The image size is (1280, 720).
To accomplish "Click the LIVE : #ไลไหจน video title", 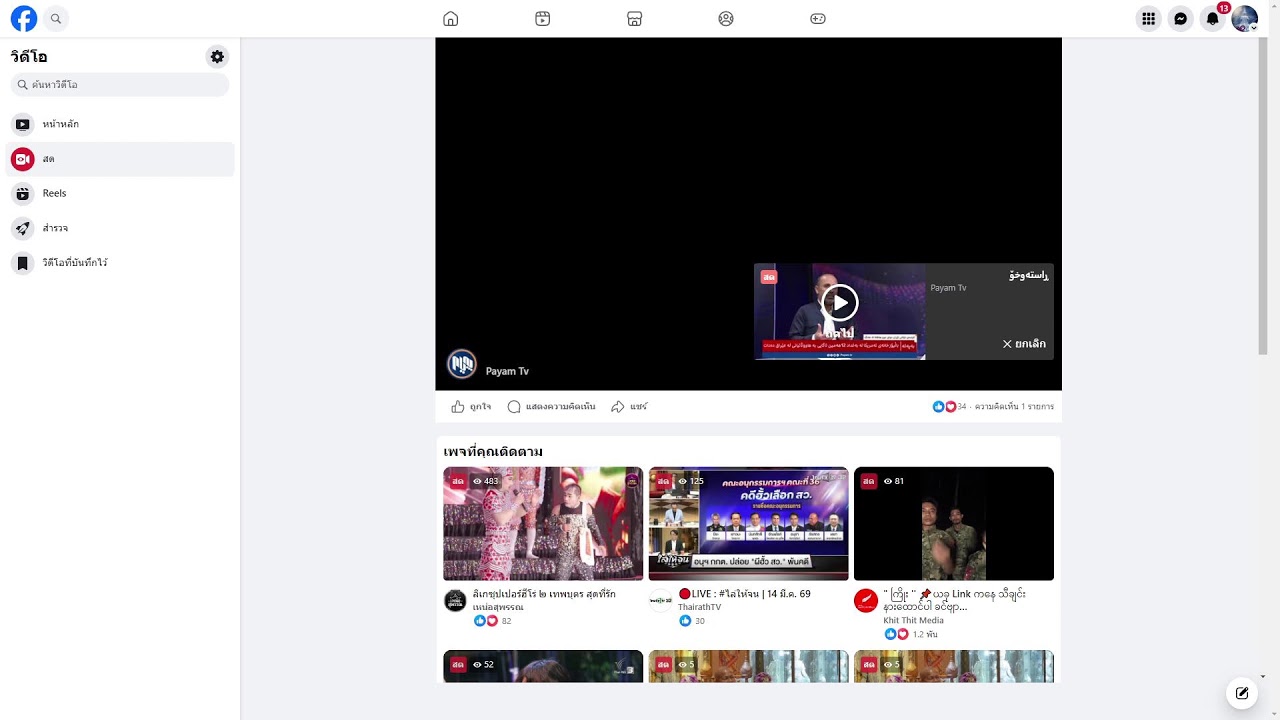I will click(x=744, y=594).
